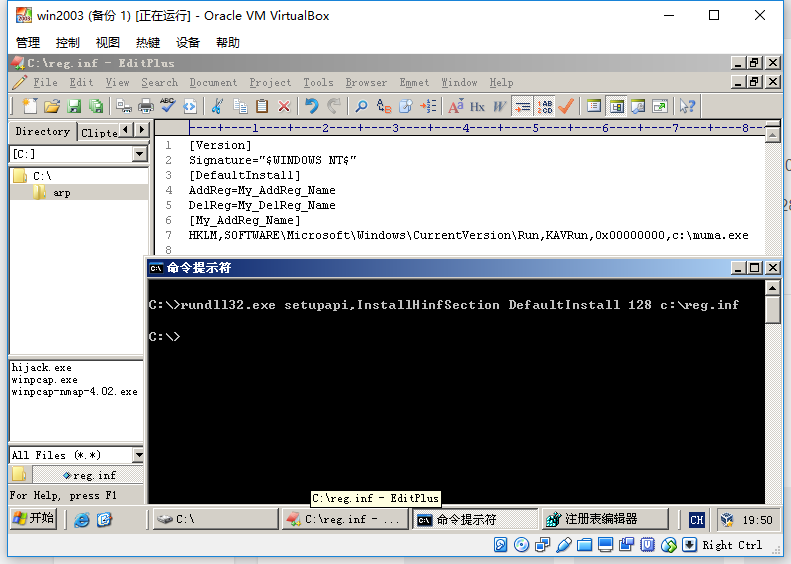The image size is (791, 564).
Task: Open the Tools menu
Action: click(318, 82)
